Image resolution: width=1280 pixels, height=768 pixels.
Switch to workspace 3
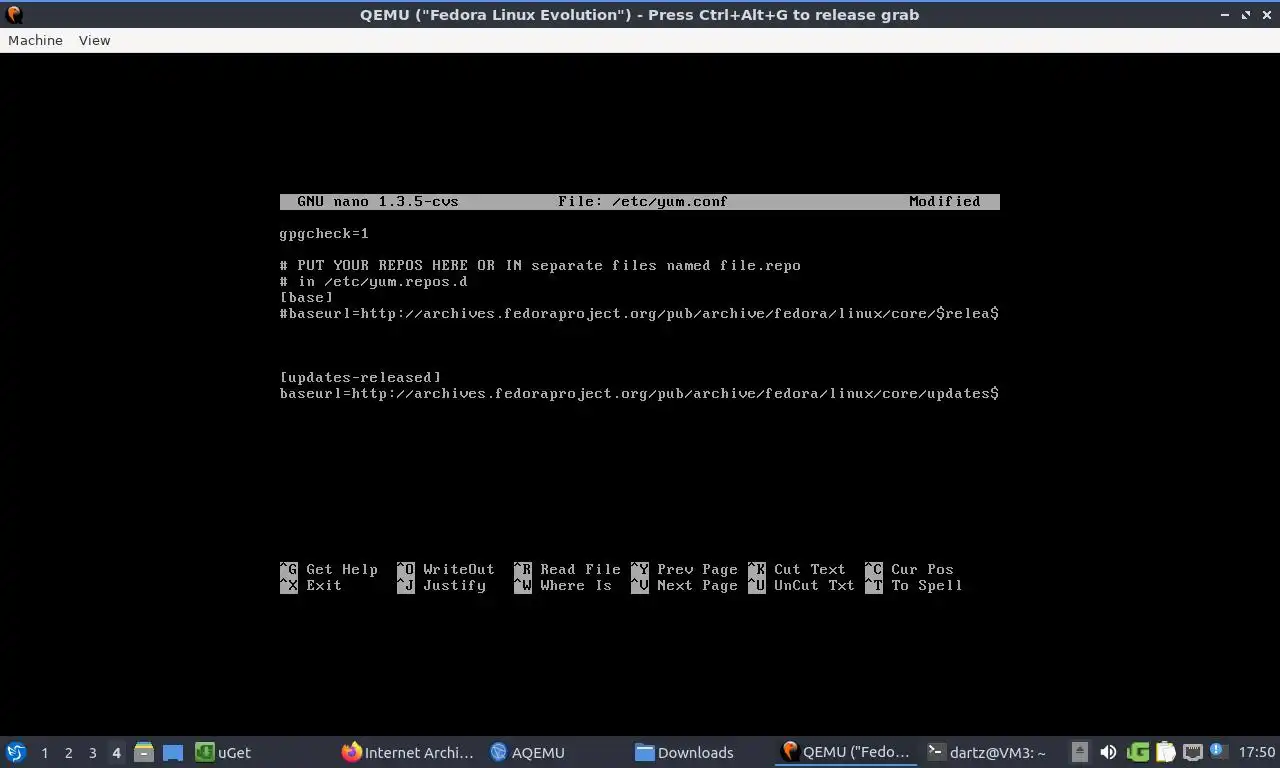[92, 753]
